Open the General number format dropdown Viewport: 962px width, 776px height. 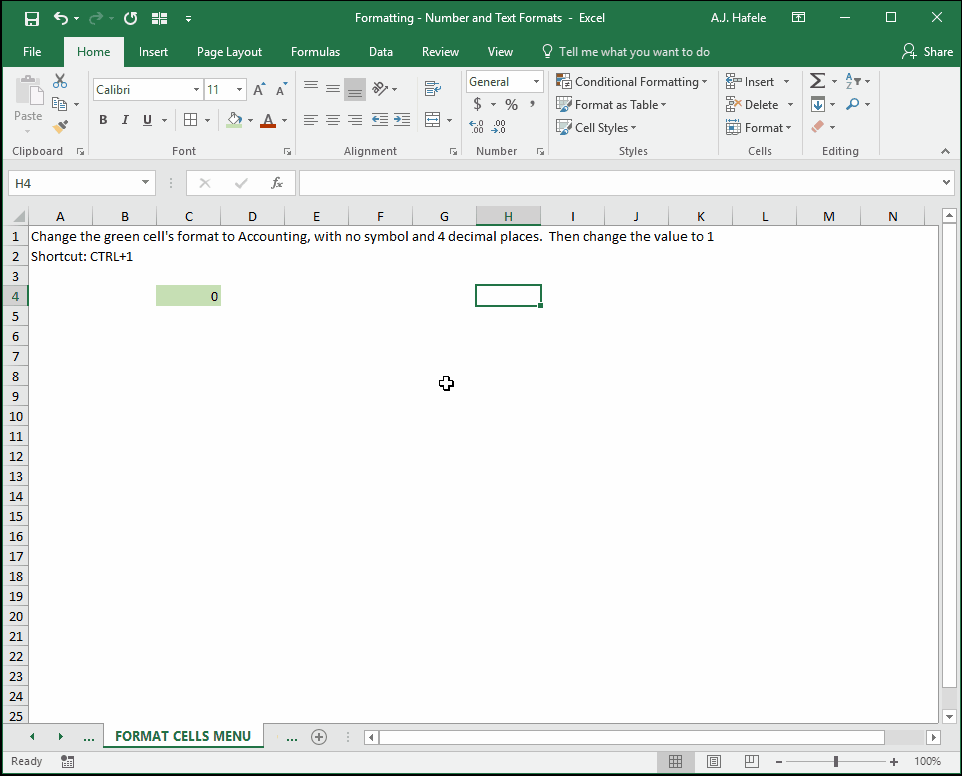coord(536,82)
